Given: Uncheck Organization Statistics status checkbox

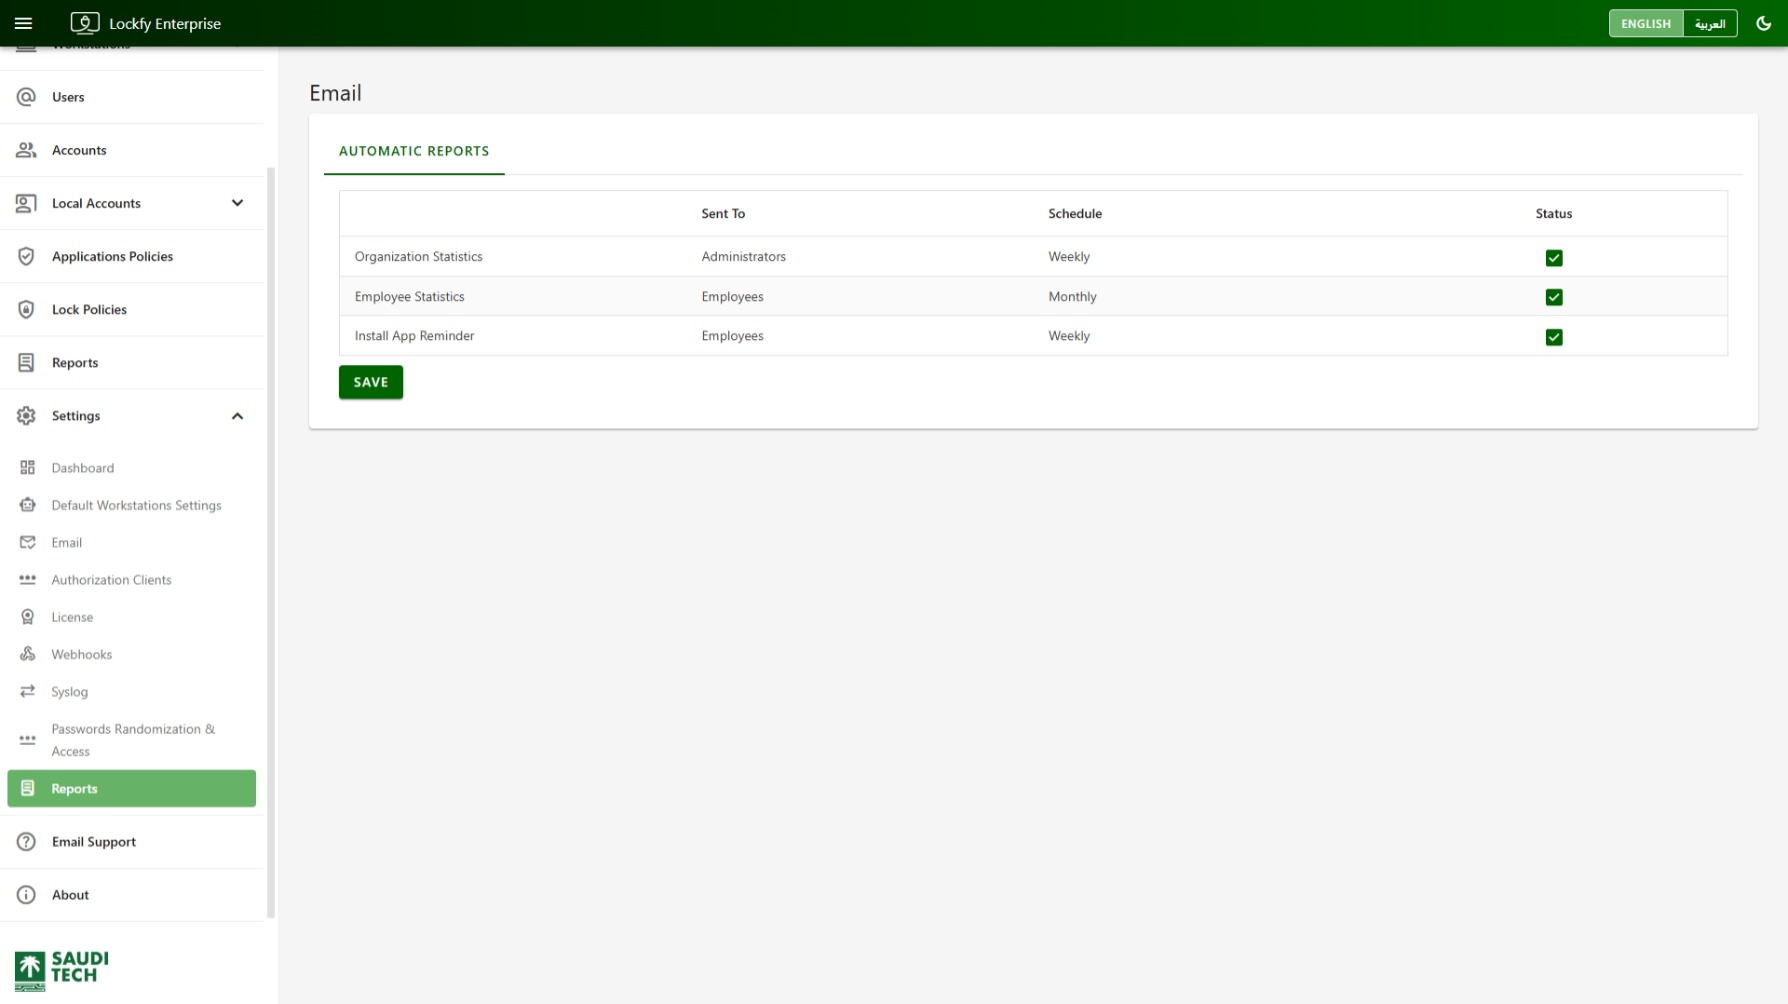Looking at the screenshot, I should pos(1554,258).
